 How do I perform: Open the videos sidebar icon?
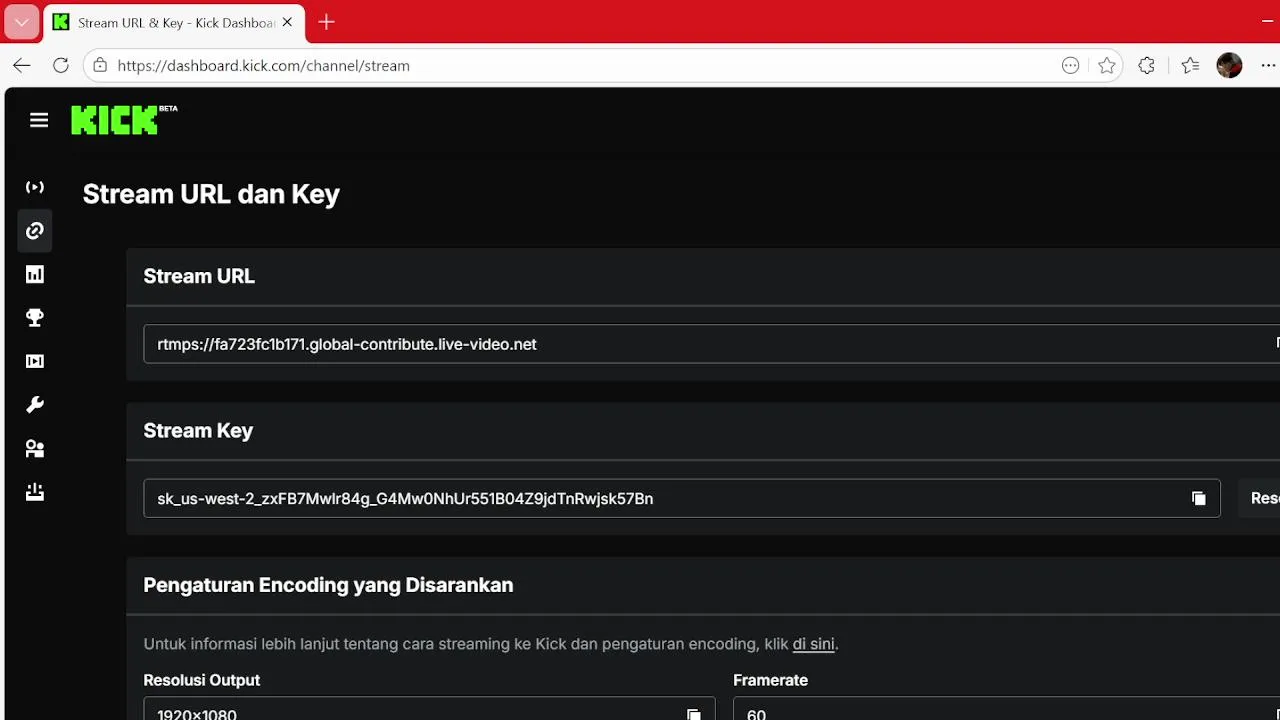(x=35, y=361)
